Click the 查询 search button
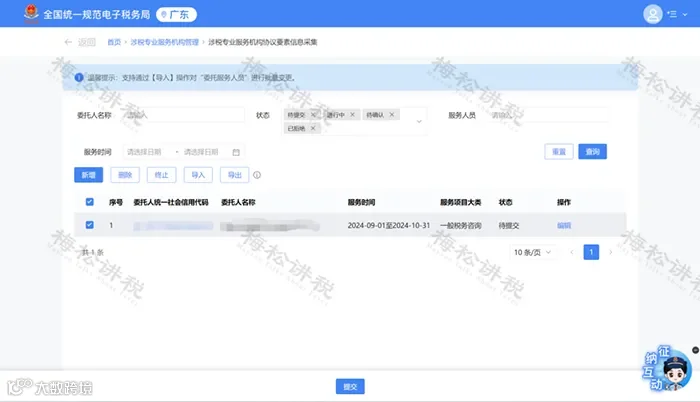The width and height of the screenshot is (700, 402). (x=592, y=152)
